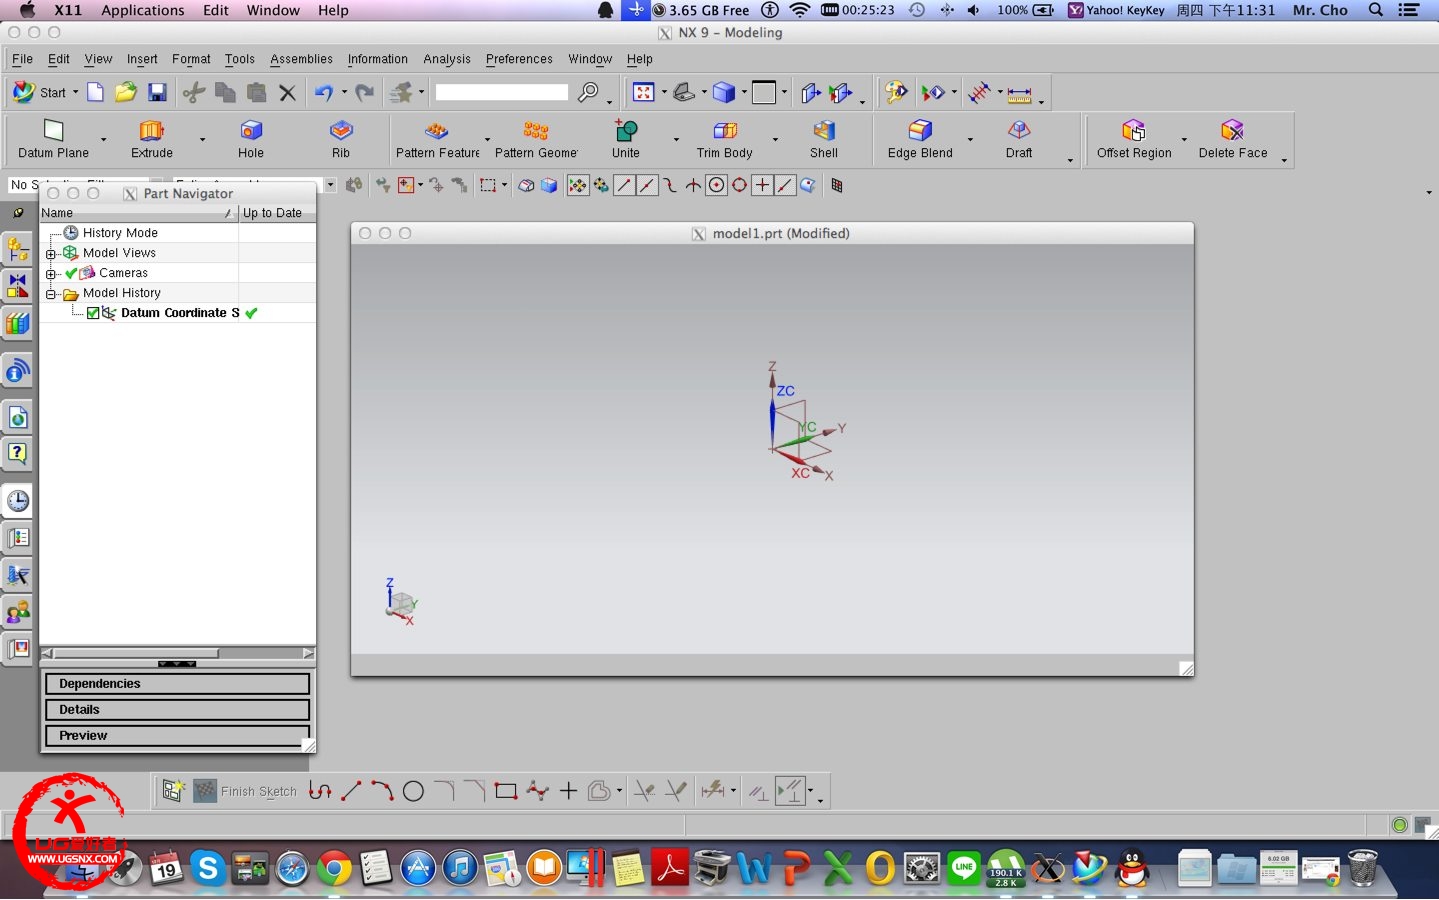
Task: Open Chrome from the Dock
Action: tap(334, 868)
